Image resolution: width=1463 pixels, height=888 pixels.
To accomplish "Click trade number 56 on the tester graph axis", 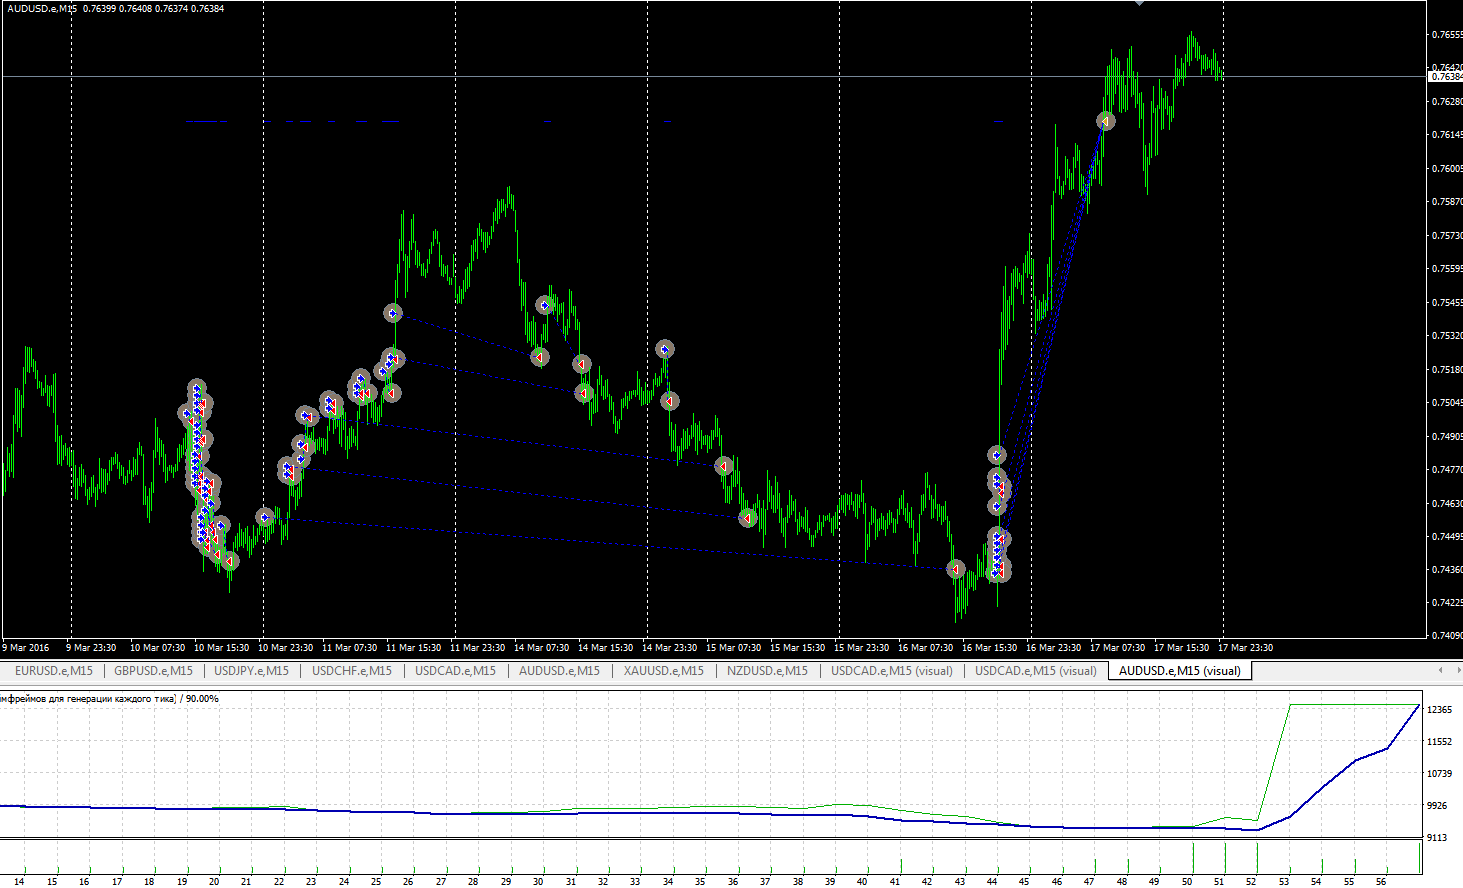I will point(1381,882).
